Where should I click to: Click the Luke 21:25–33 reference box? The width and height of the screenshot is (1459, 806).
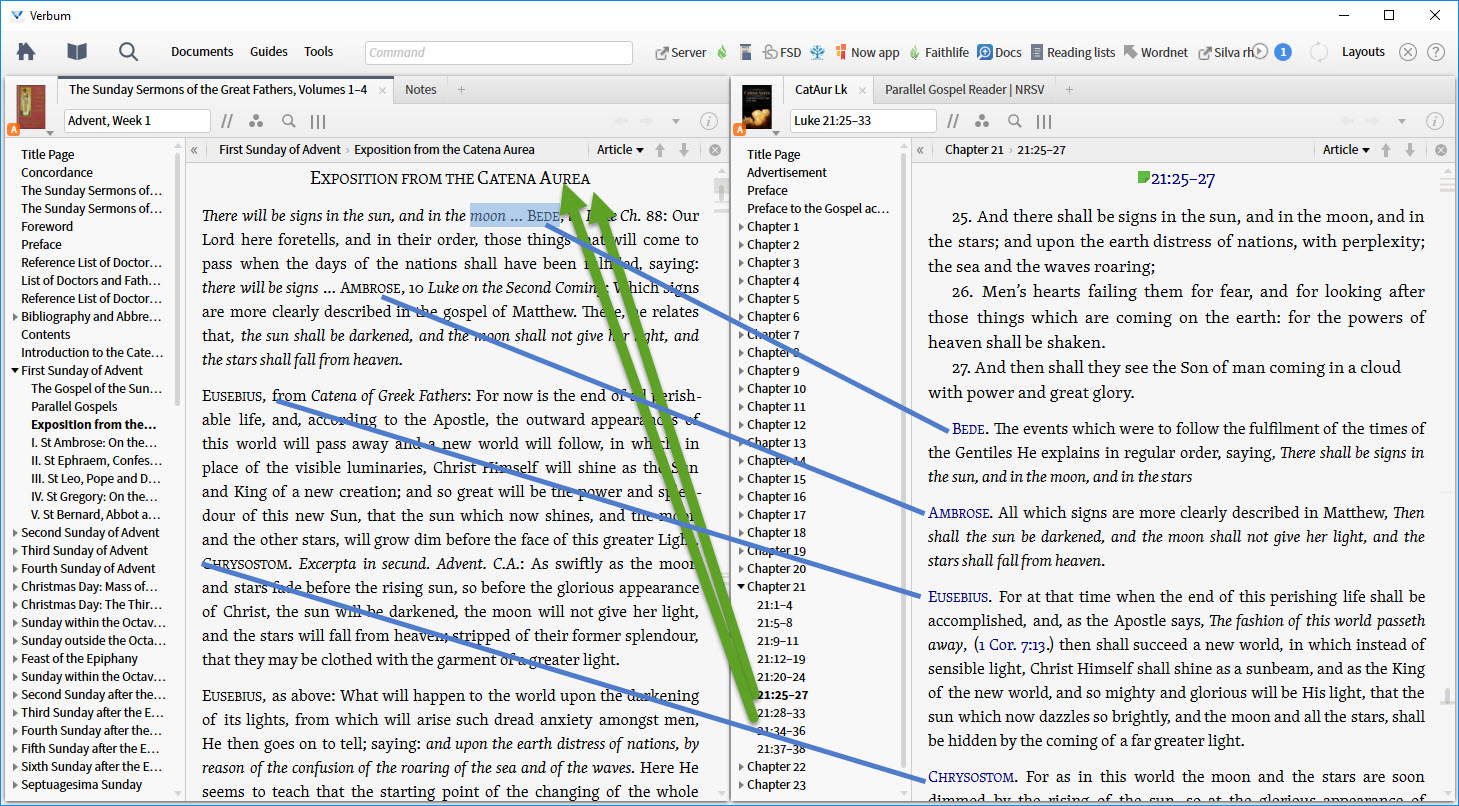coord(863,121)
